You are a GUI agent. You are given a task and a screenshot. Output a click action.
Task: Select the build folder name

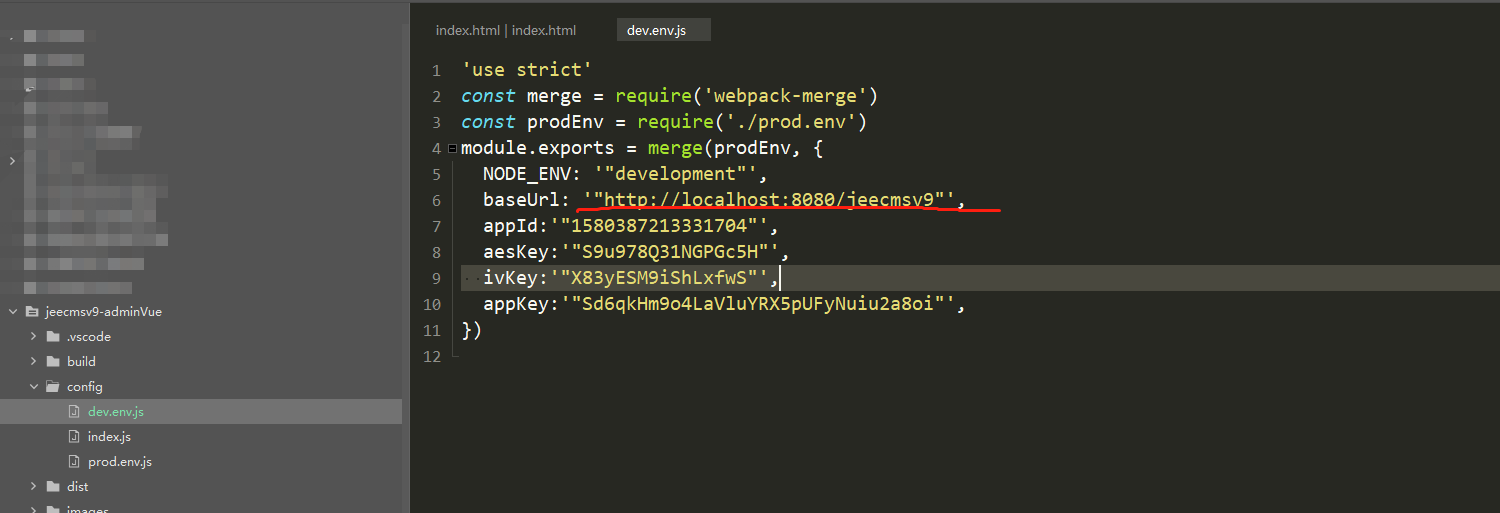[x=82, y=361]
